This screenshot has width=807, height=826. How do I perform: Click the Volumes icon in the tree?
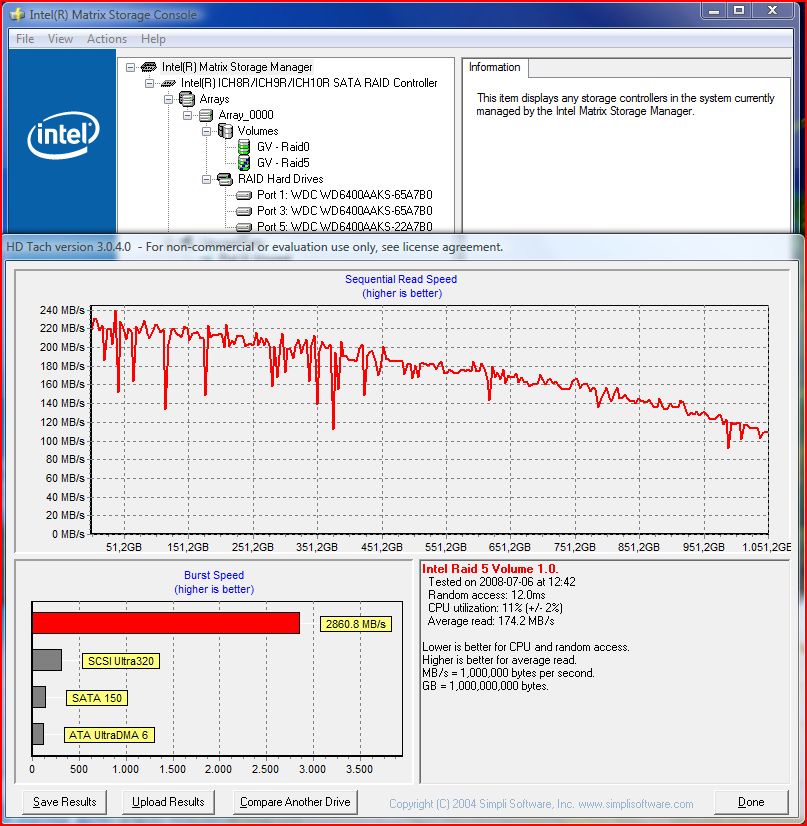click(225, 131)
